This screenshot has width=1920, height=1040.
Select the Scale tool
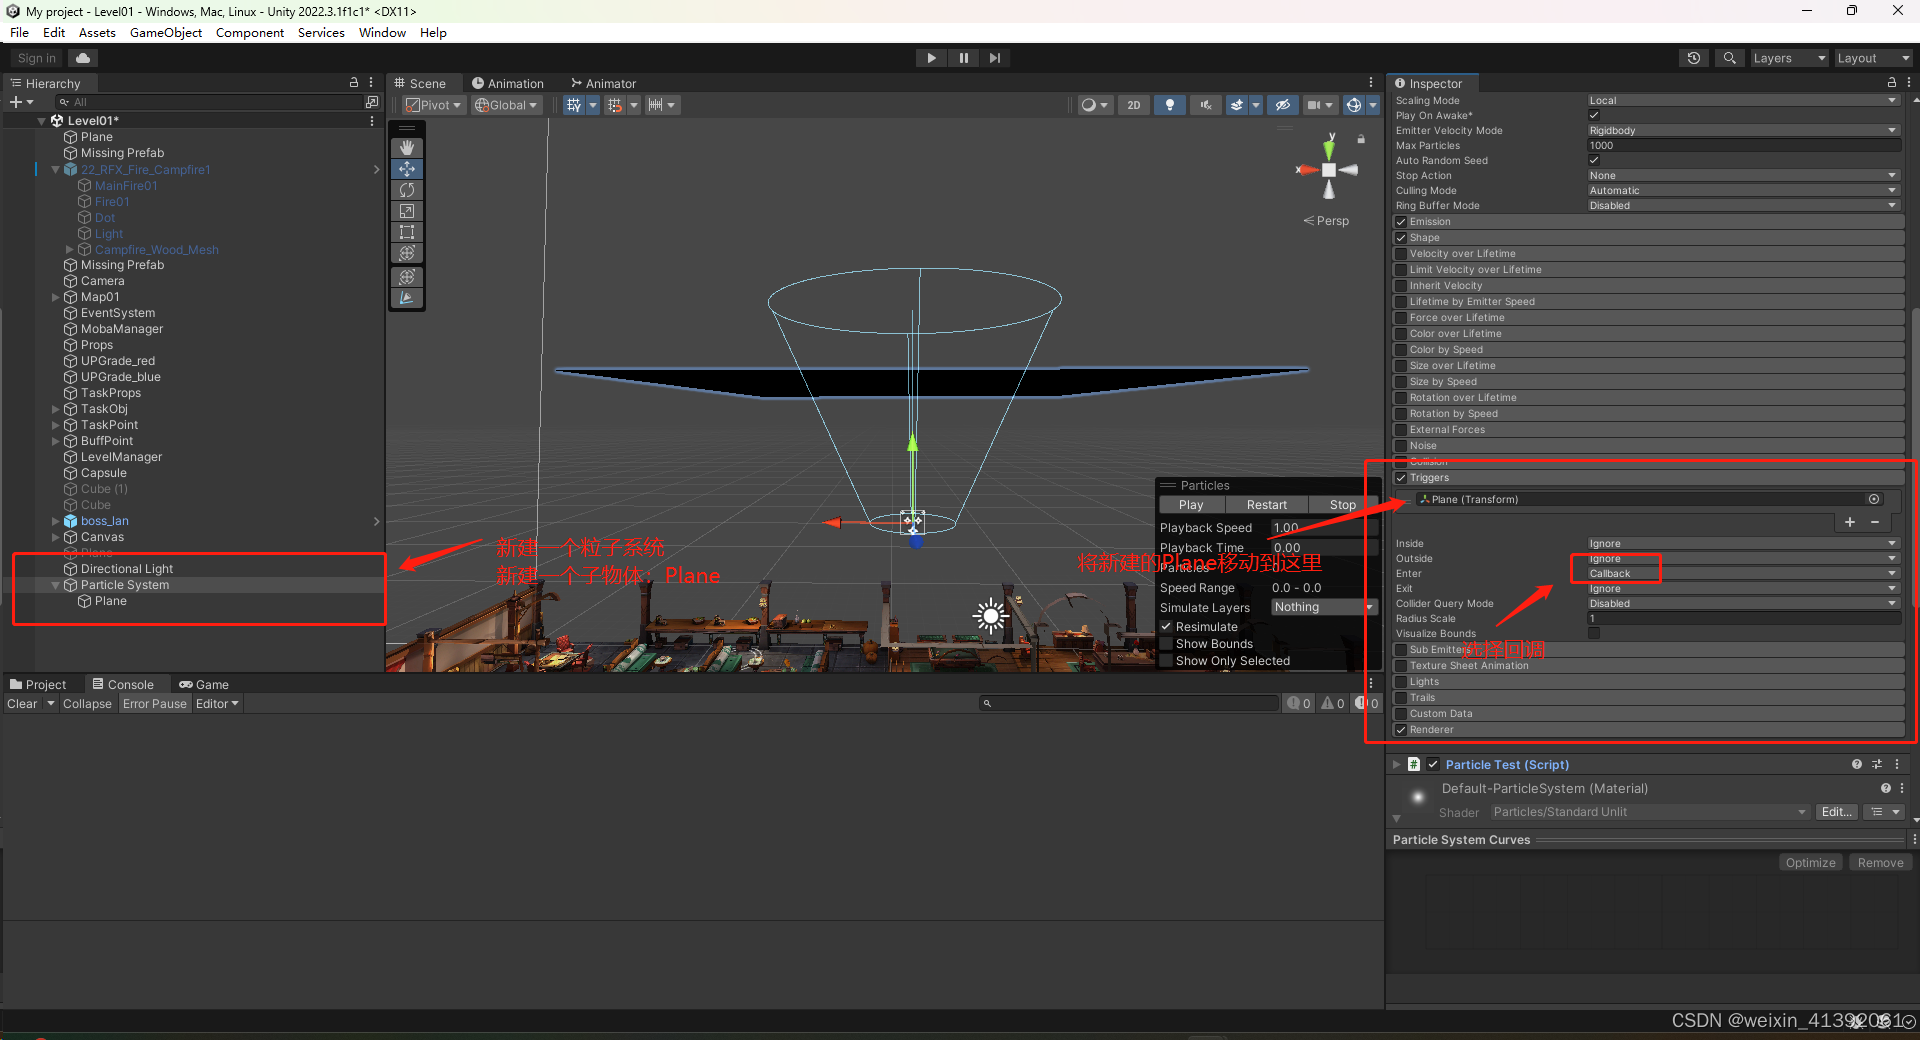407,210
